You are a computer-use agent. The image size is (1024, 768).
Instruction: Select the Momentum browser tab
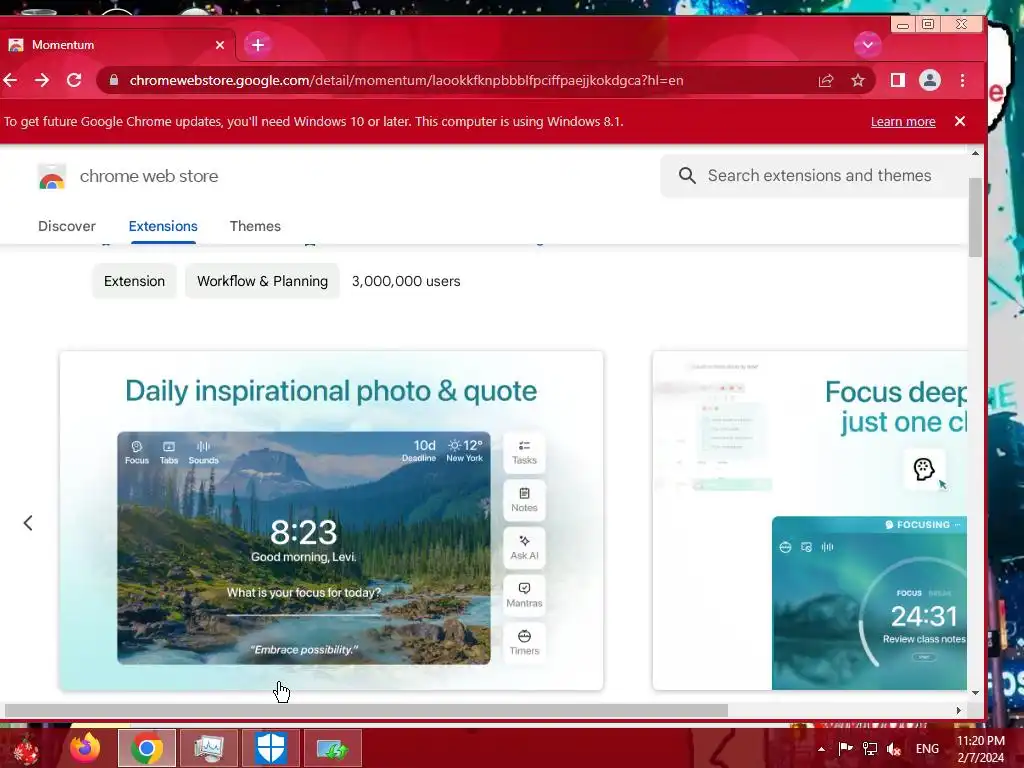coord(118,44)
